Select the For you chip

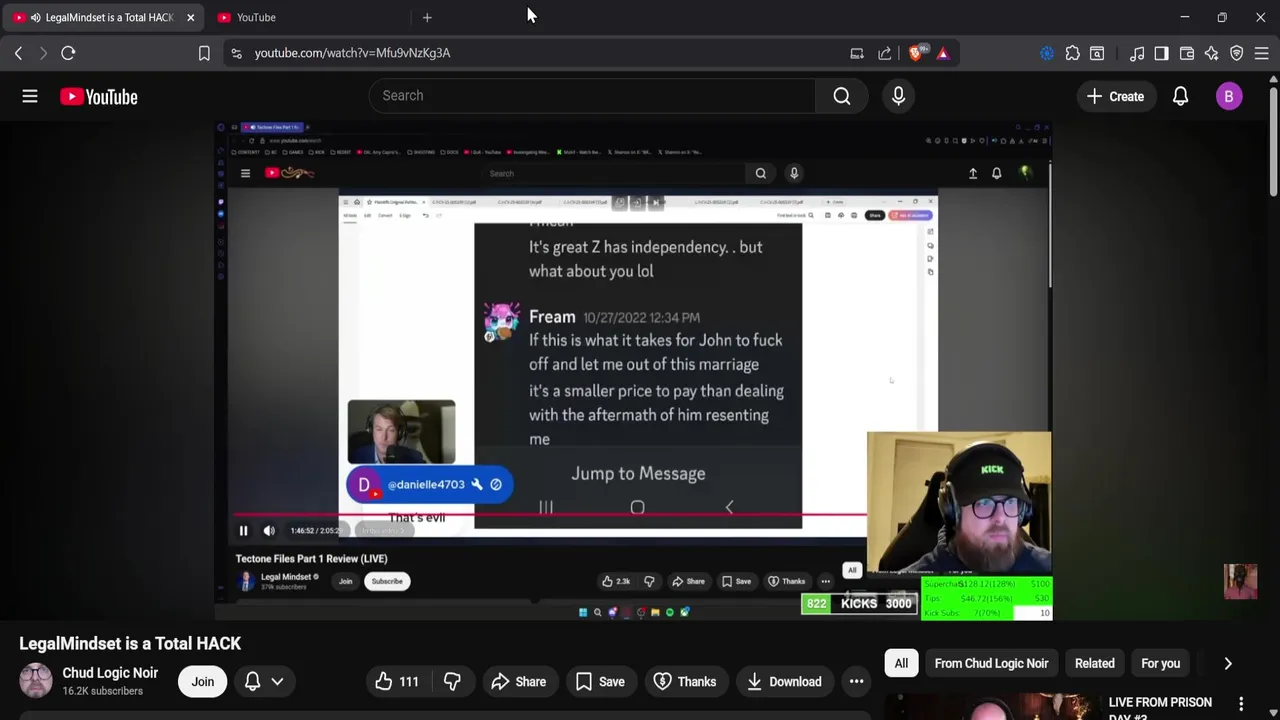pos(1160,663)
